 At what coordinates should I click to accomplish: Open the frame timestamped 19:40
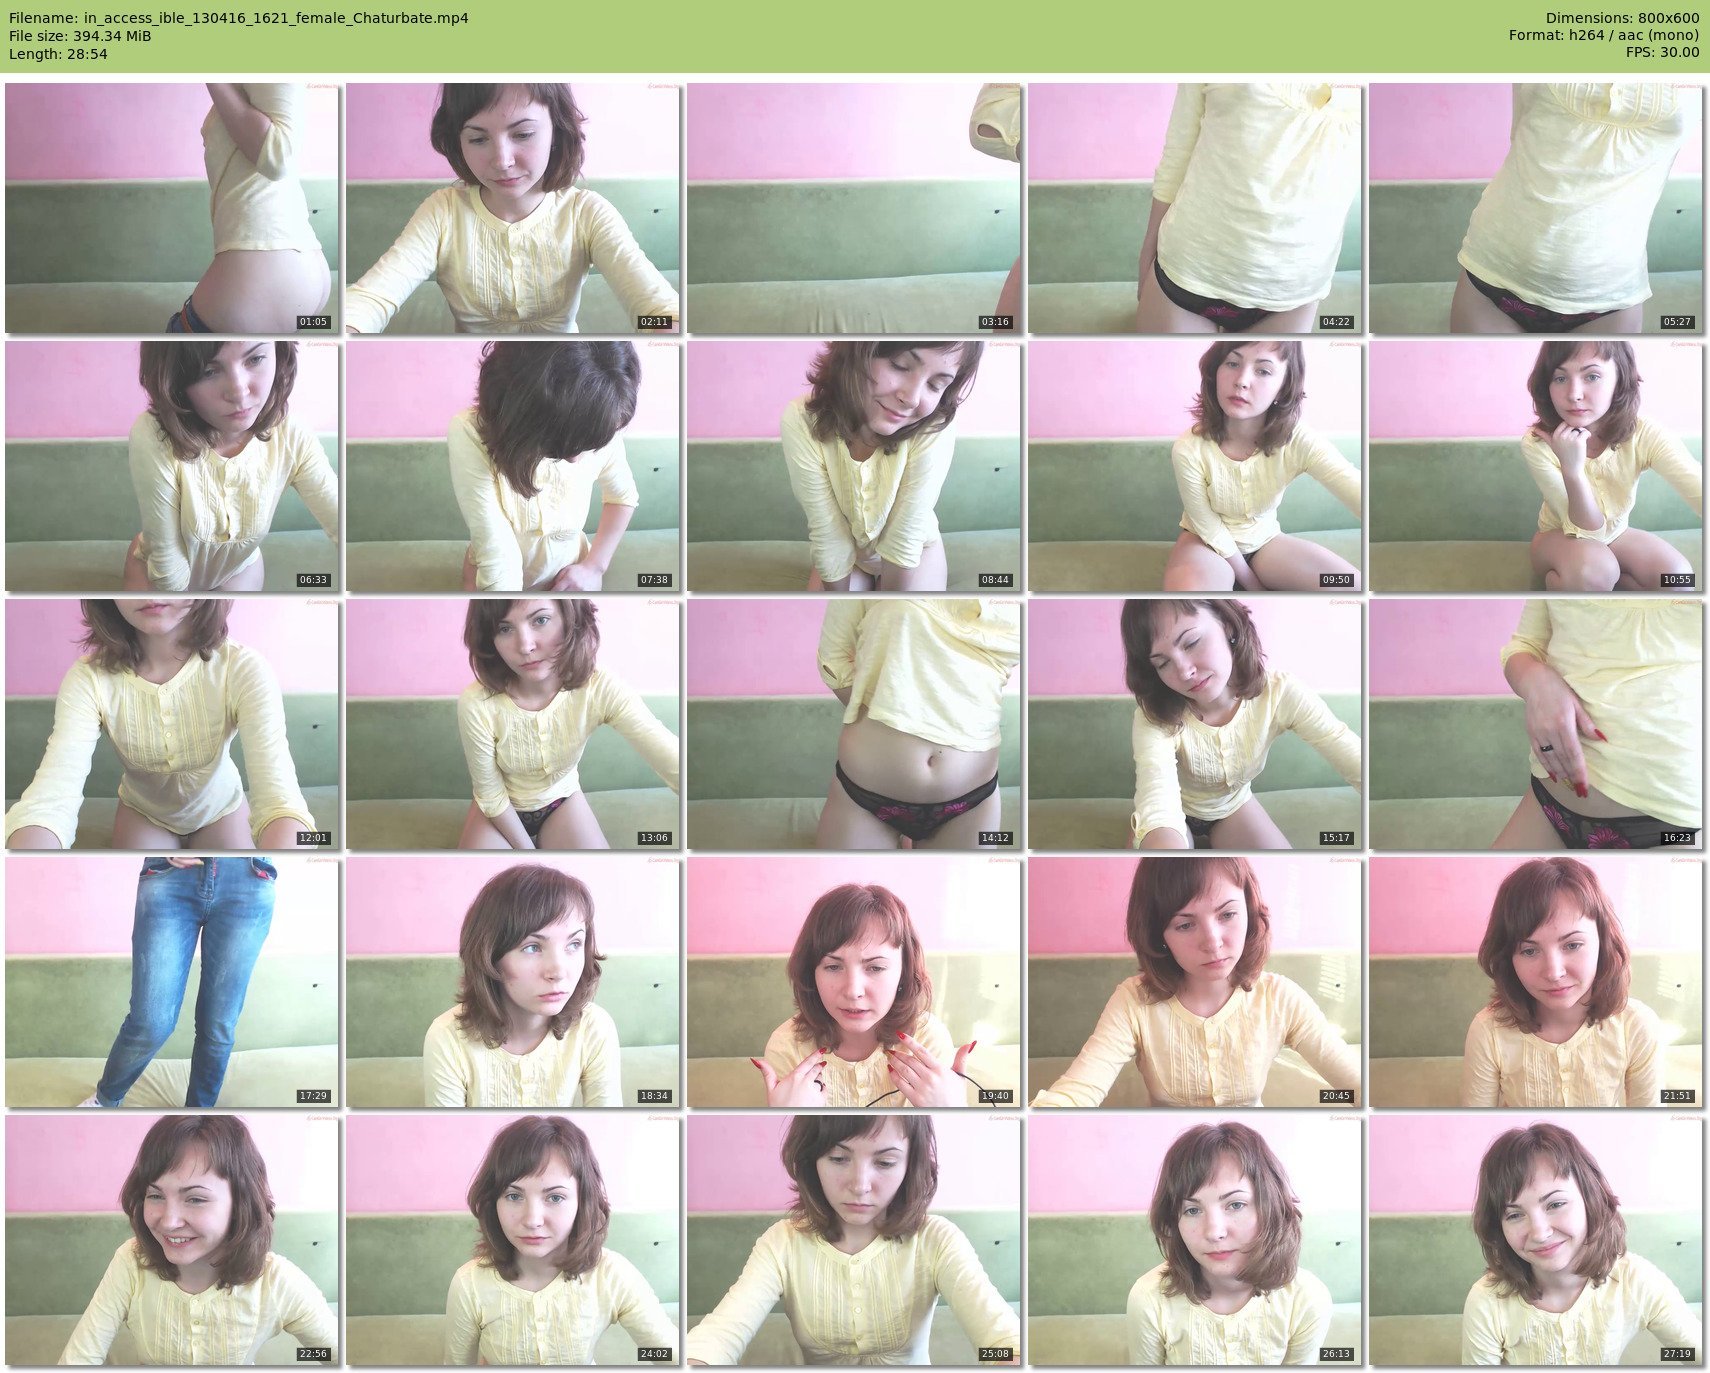[x=854, y=982]
